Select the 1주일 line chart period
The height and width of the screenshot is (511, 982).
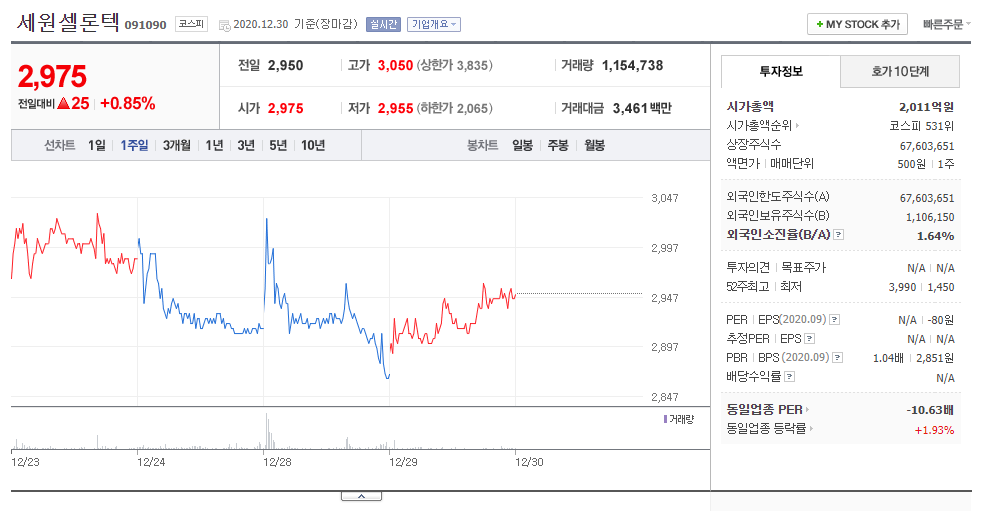[x=134, y=145]
